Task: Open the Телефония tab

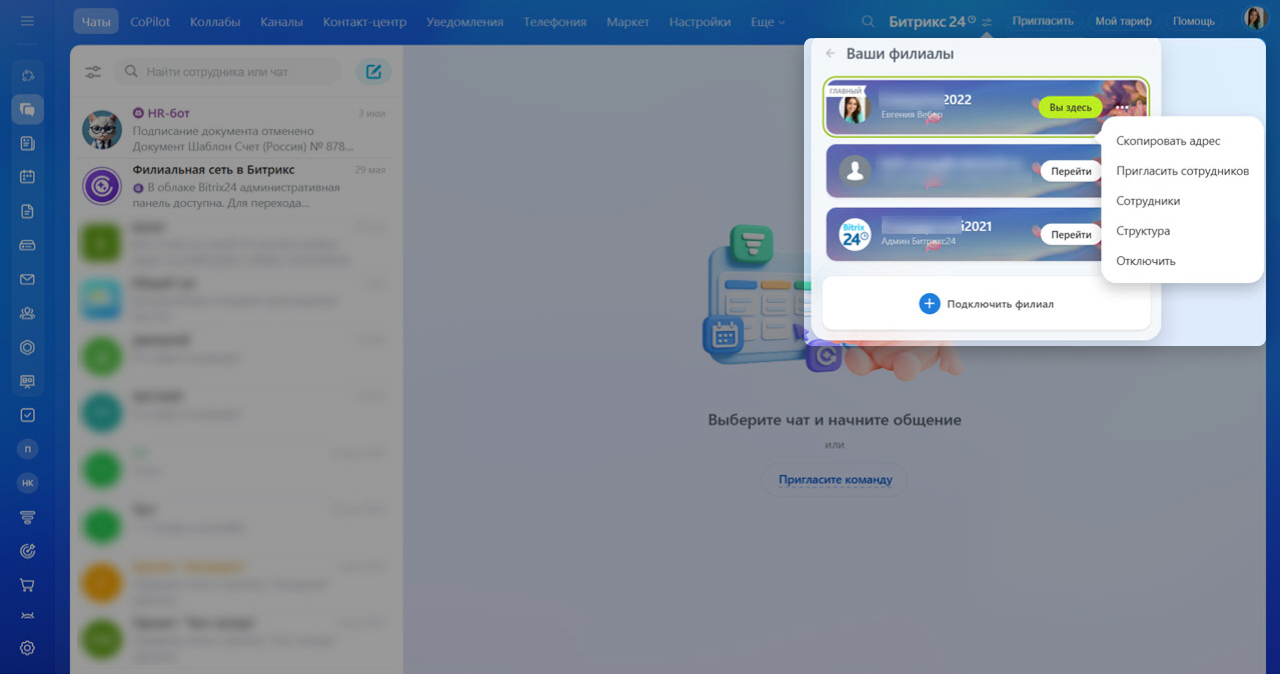Action: (x=555, y=21)
